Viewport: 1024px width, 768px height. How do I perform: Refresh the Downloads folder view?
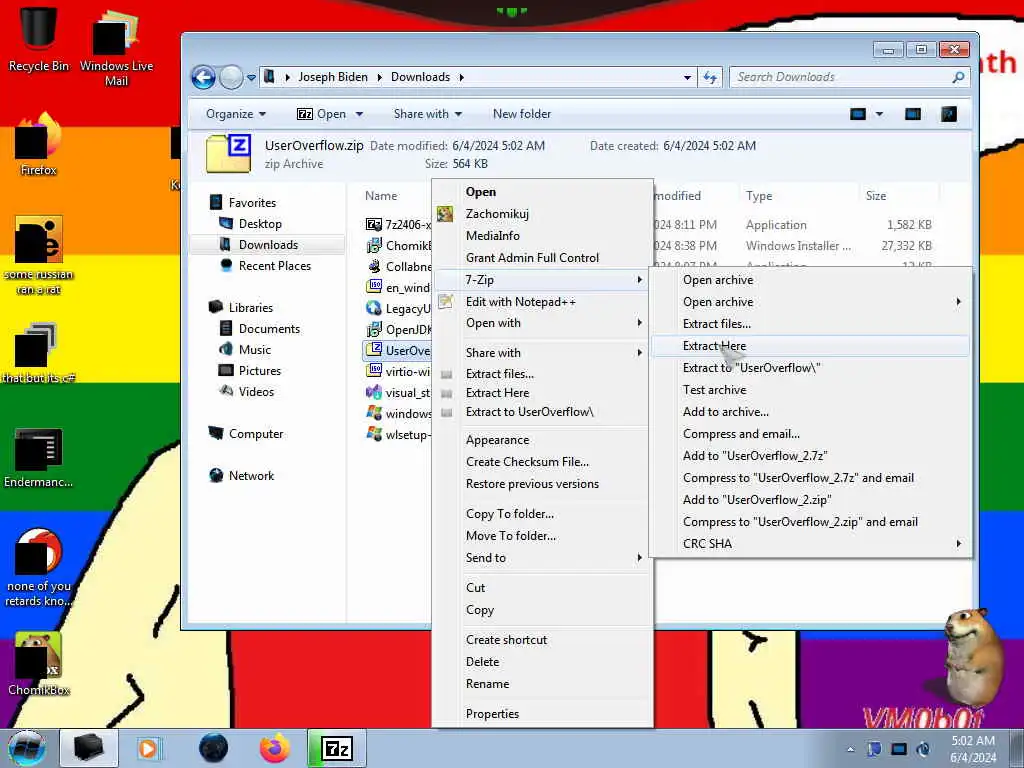click(x=710, y=78)
